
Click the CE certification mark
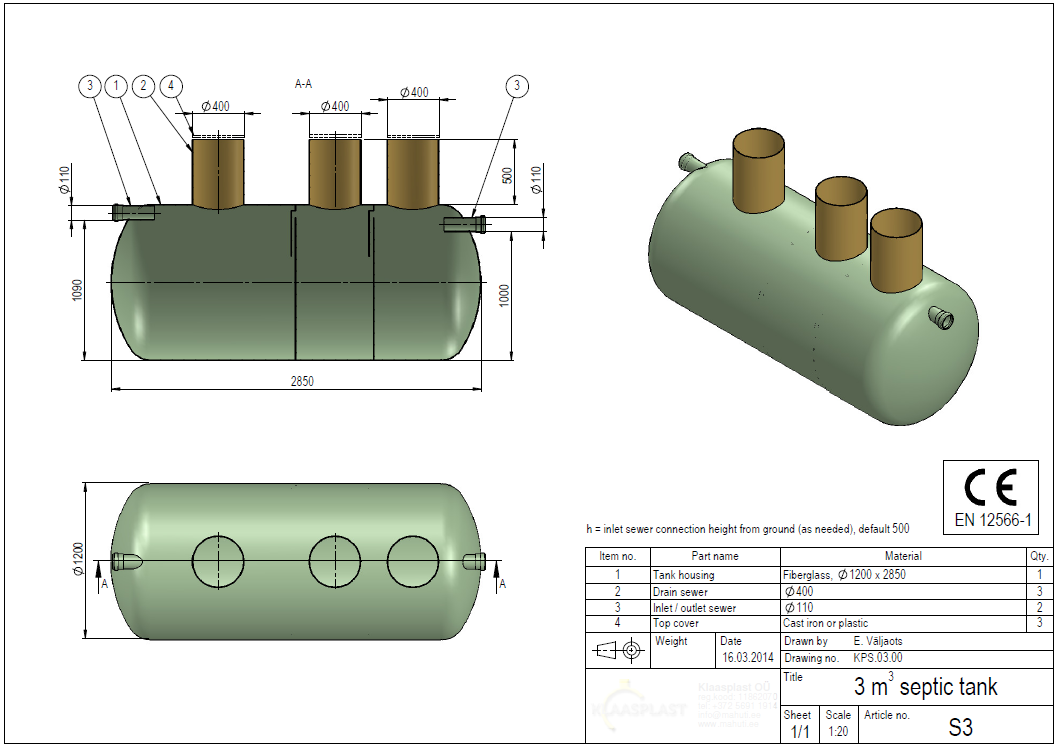click(x=990, y=487)
